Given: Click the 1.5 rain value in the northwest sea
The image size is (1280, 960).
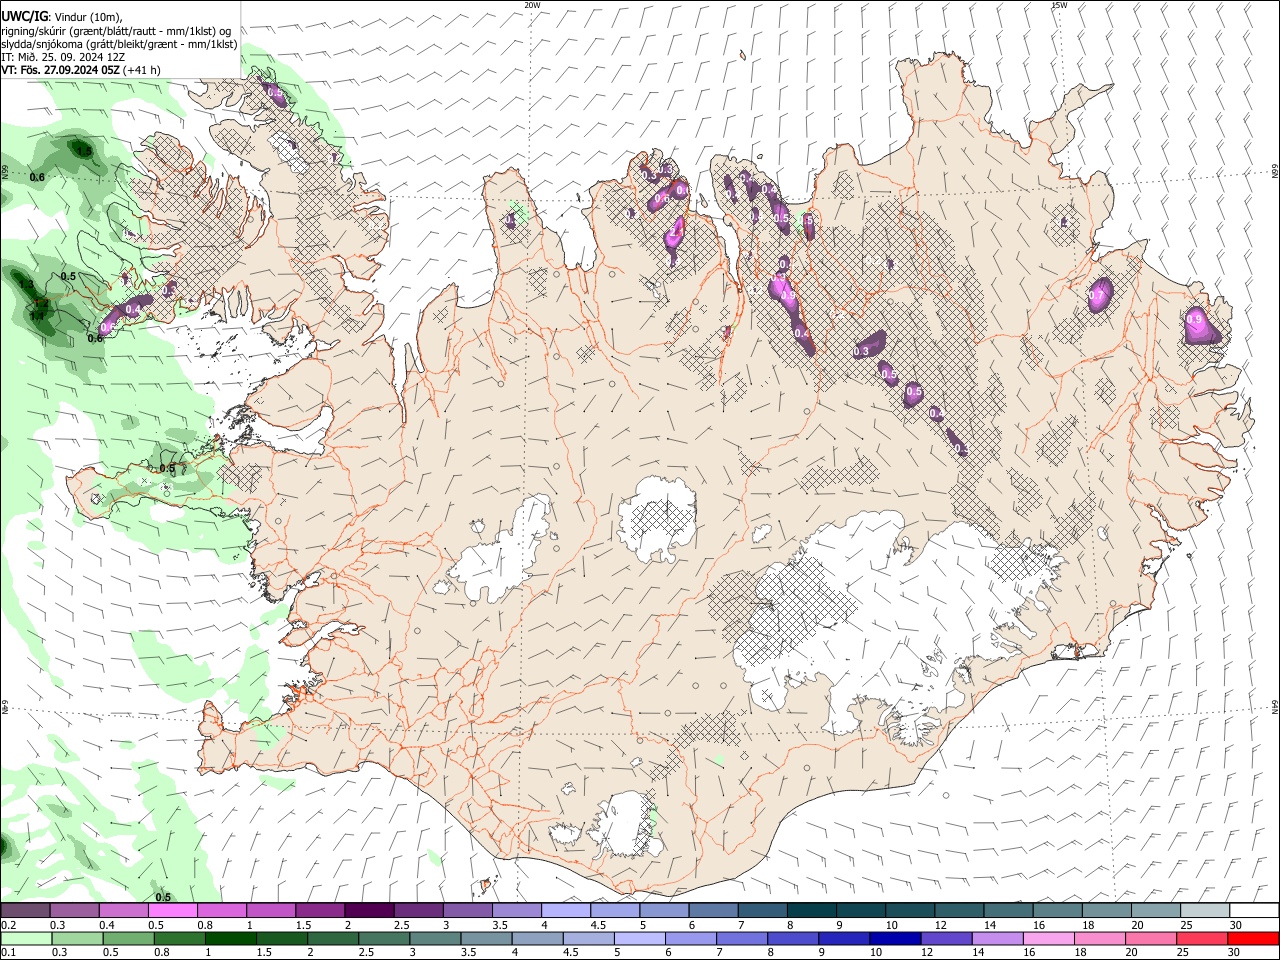Looking at the screenshot, I should pos(84,151).
